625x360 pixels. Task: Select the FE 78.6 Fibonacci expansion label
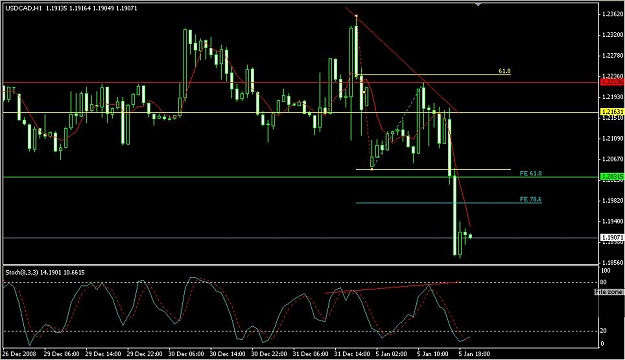click(531, 199)
